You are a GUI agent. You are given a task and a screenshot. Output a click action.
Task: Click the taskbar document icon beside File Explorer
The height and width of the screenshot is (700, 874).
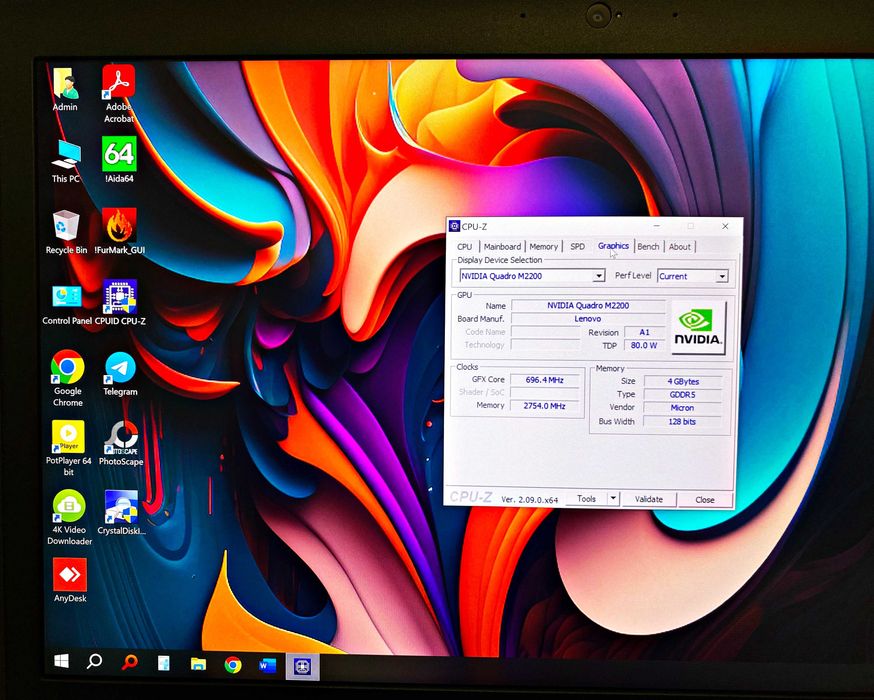click(x=163, y=663)
